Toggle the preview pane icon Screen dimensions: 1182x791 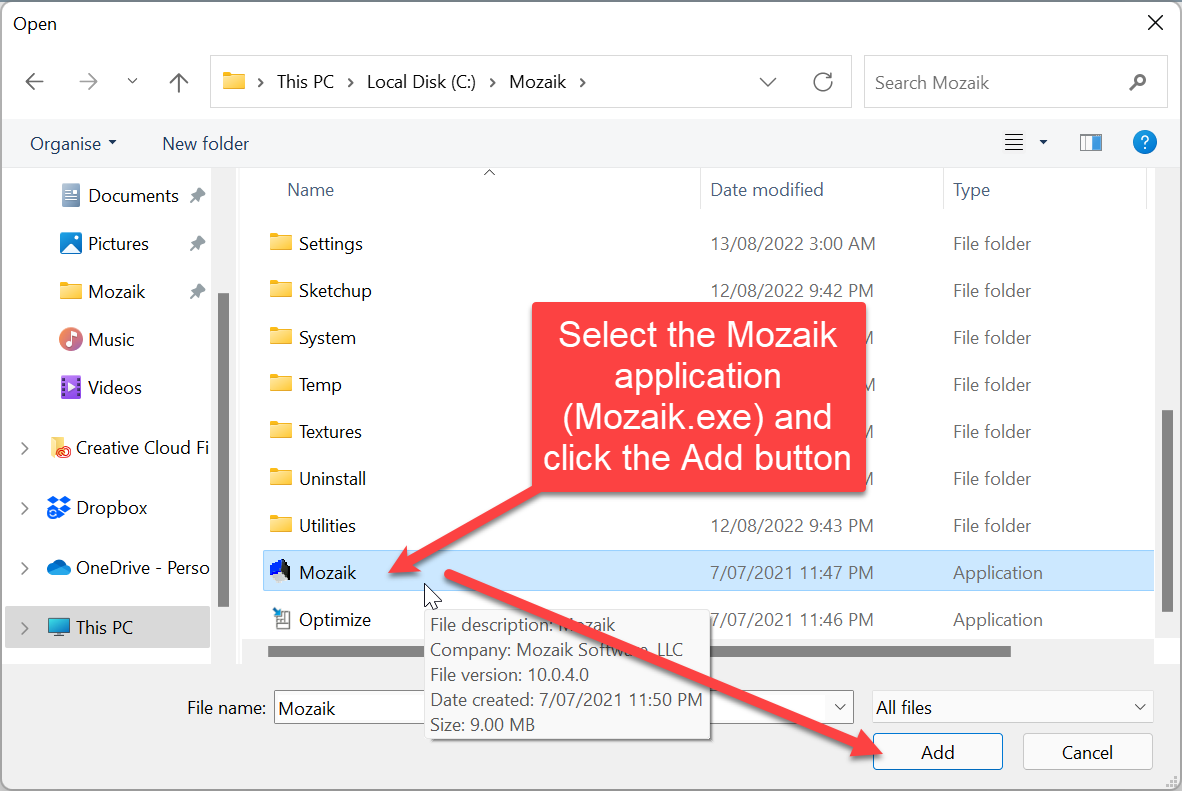(1090, 143)
